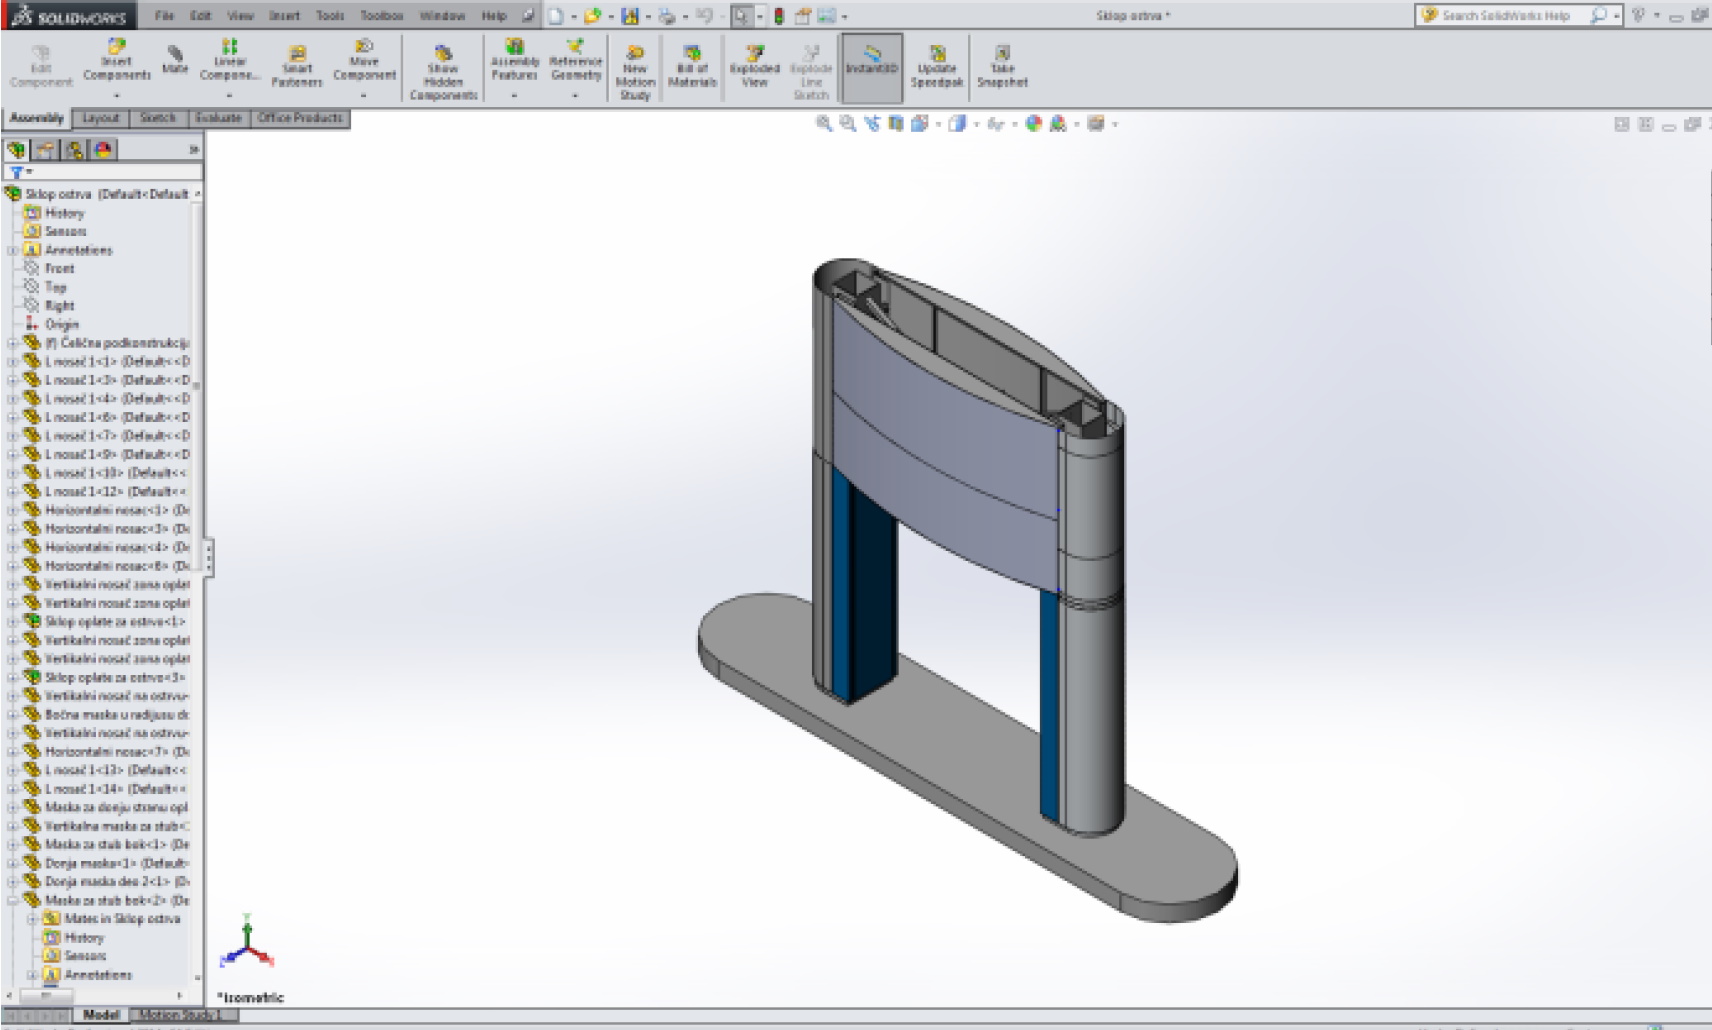Open the appearance color wheel icon
Image resolution: width=1712 pixels, height=1030 pixels.
(1033, 124)
